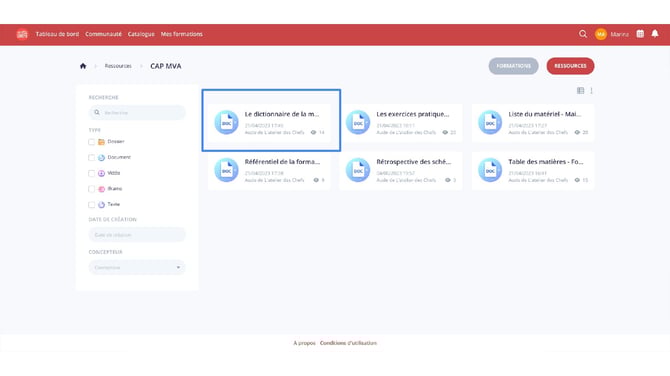Click the DOC icon of Liste du matériel card
Image resolution: width=670 pixels, height=376 pixels.
point(490,123)
